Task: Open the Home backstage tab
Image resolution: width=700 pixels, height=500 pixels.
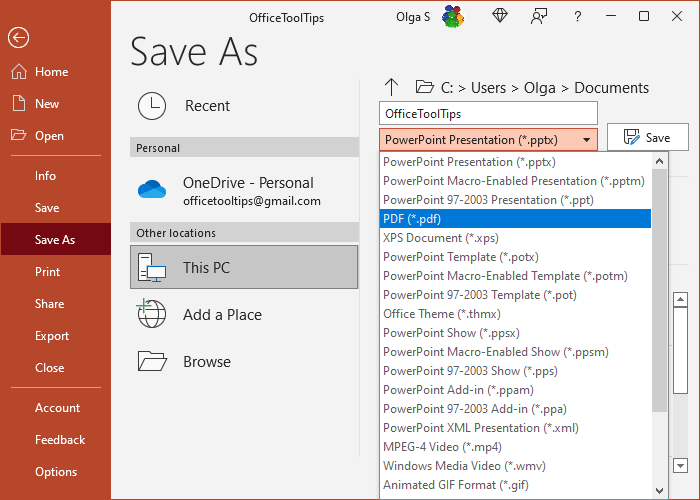Action: (56, 71)
